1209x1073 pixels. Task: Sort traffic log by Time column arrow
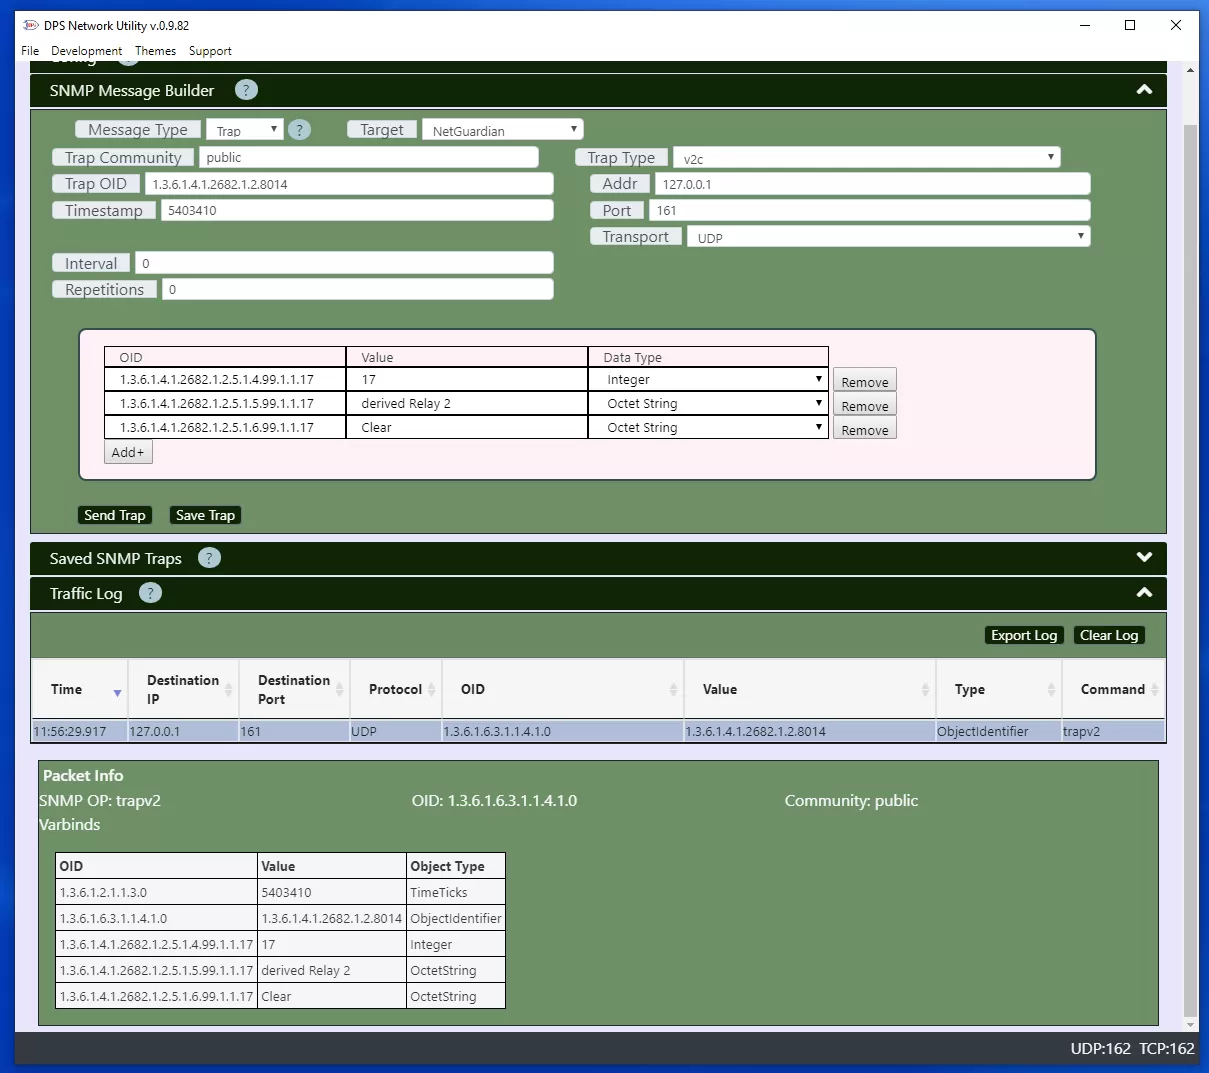(117, 693)
